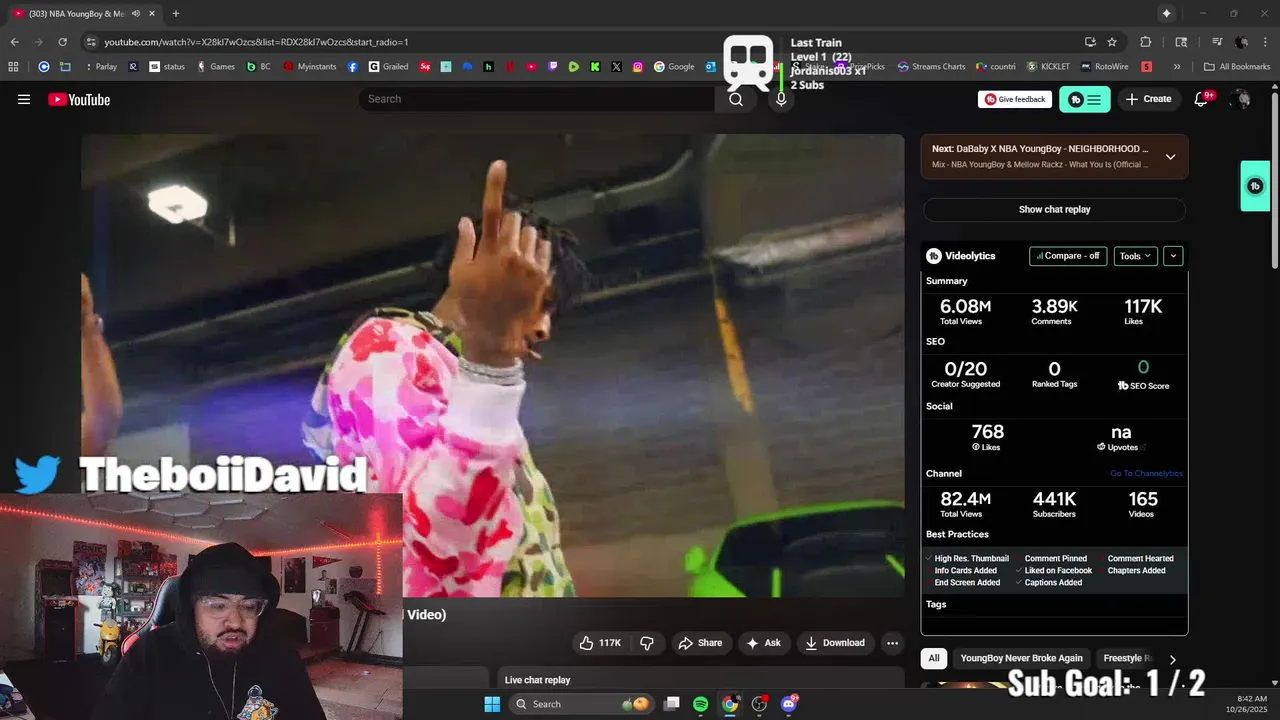Screen dimensions: 1280x720
Task: Open Chrome three-dot menu
Action: (x=1265, y=42)
